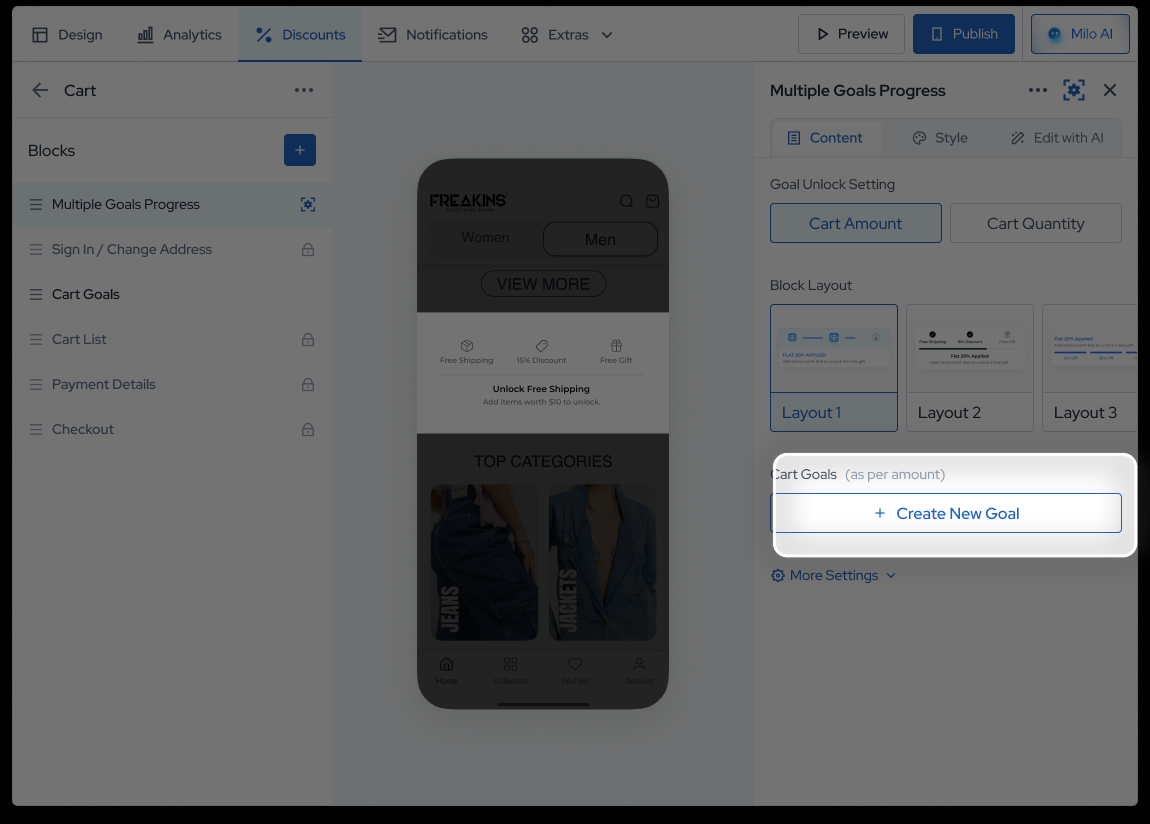The image size is (1150, 824).
Task: Click Unlock Free Shipping text in preview
Action: tap(541, 389)
